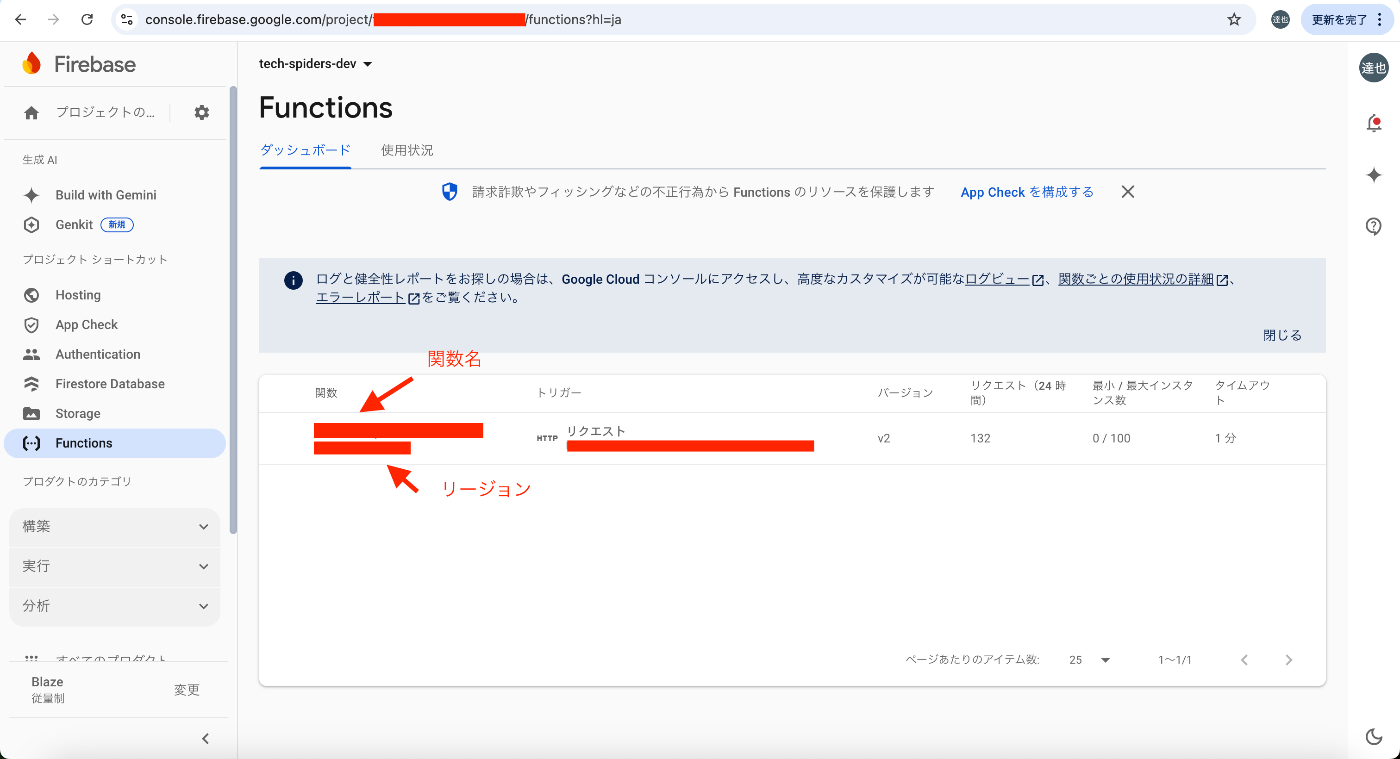The height and width of the screenshot is (759, 1400).
Task: Click the Genkit sidebar icon
Action: [32, 225]
